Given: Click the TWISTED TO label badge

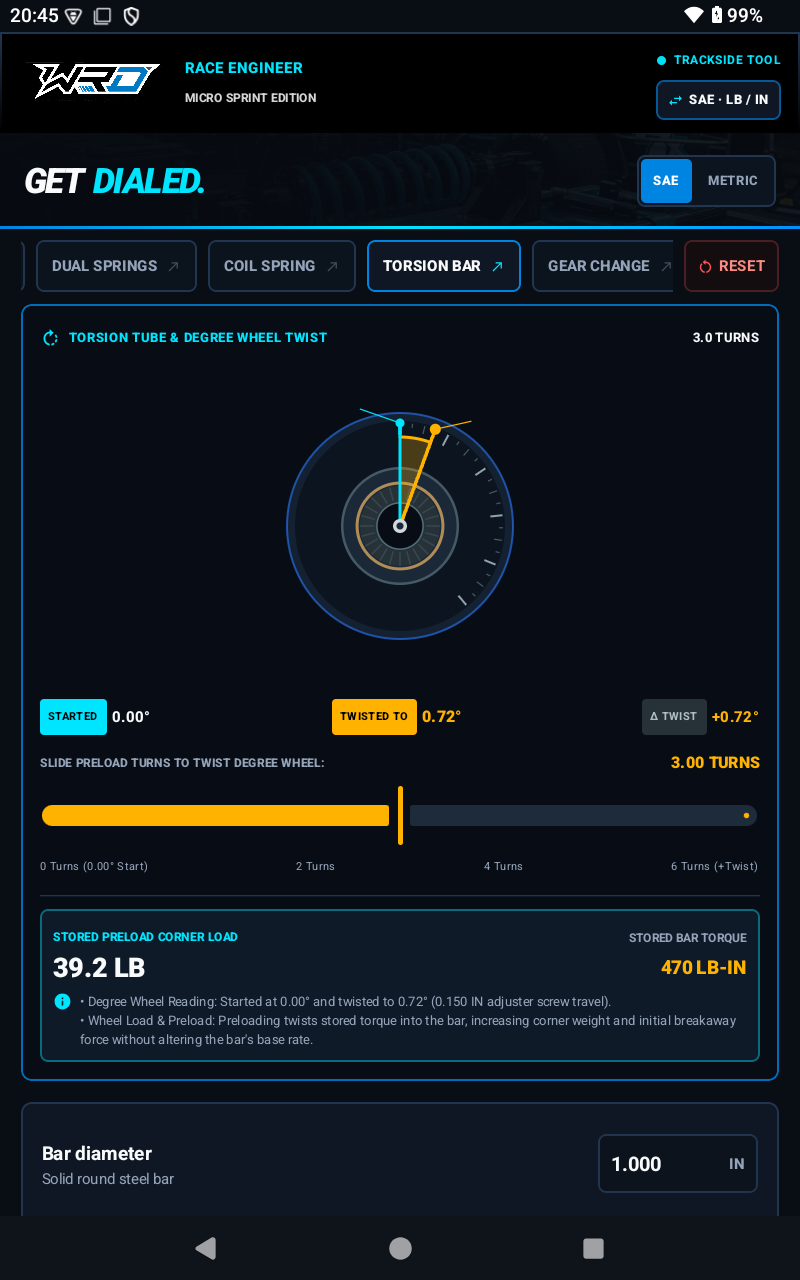Looking at the screenshot, I should coord(374,717).
